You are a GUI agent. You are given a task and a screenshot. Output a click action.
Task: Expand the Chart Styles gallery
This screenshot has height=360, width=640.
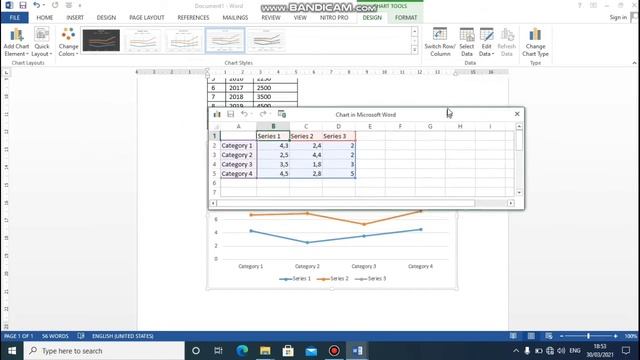coord(414,50)
